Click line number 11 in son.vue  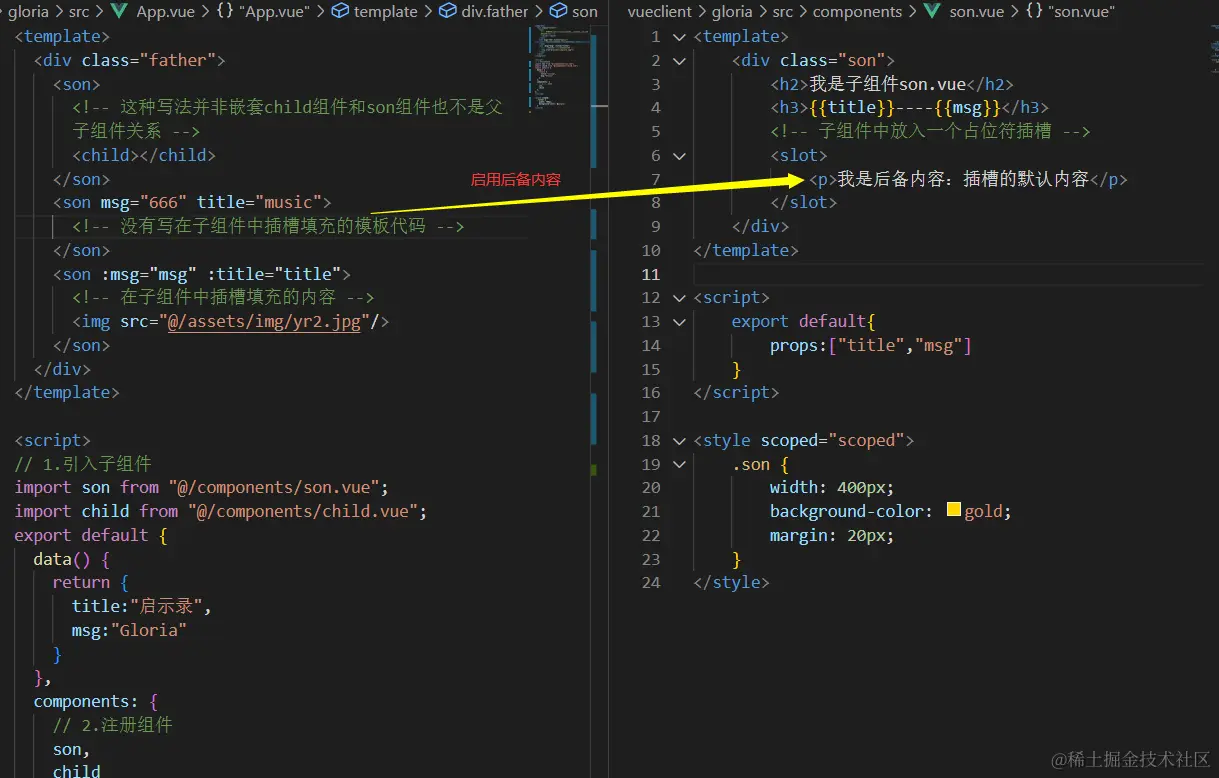pos(651,274)
